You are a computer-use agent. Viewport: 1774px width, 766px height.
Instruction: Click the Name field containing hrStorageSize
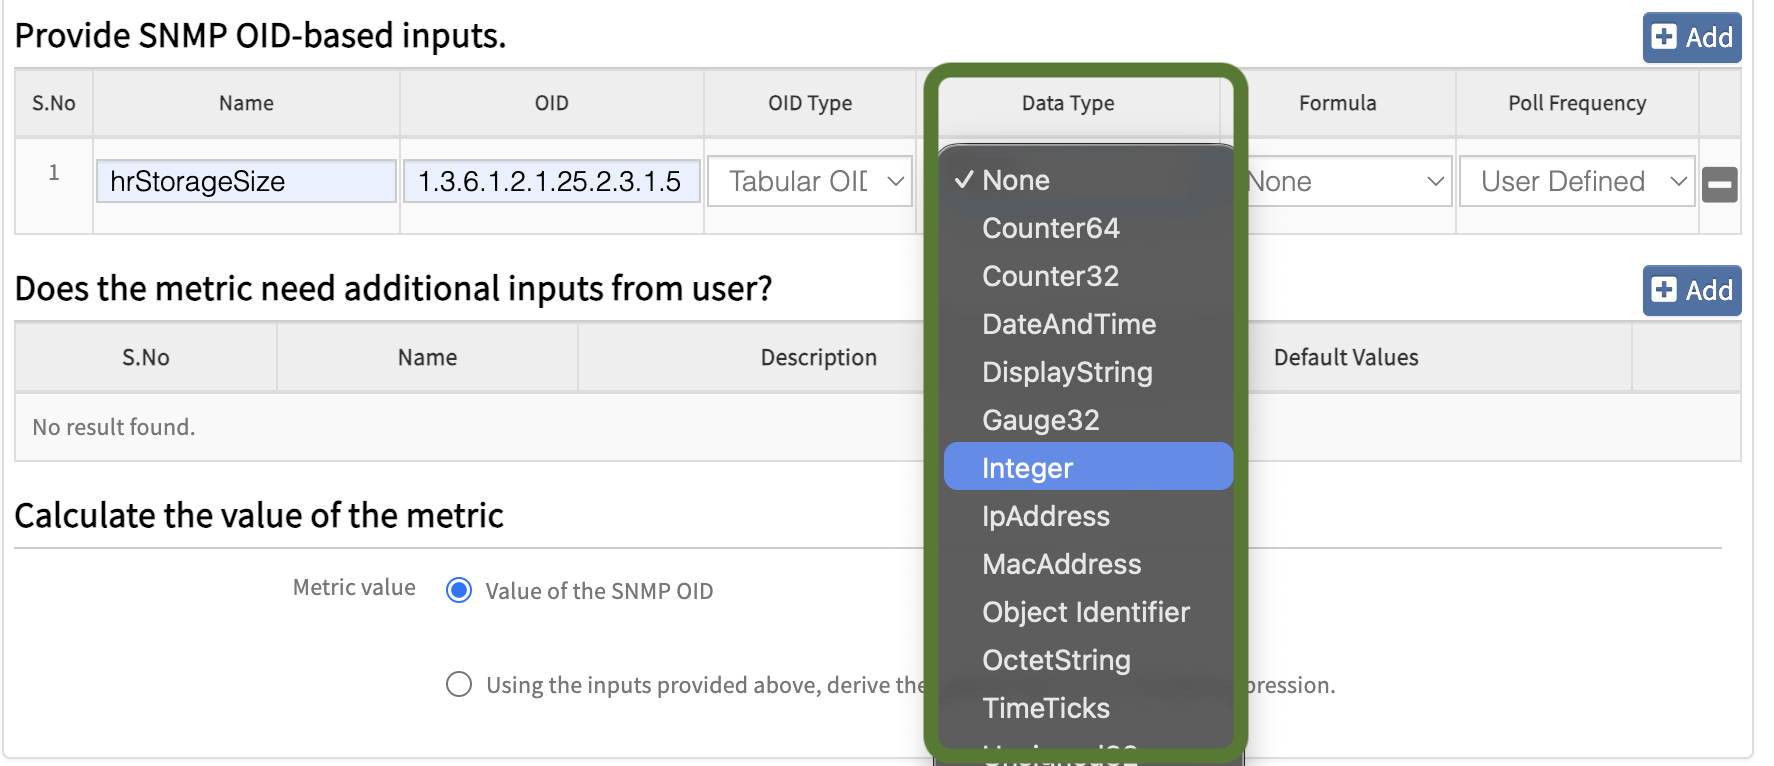pyautogui.click(x=246, y=182)
